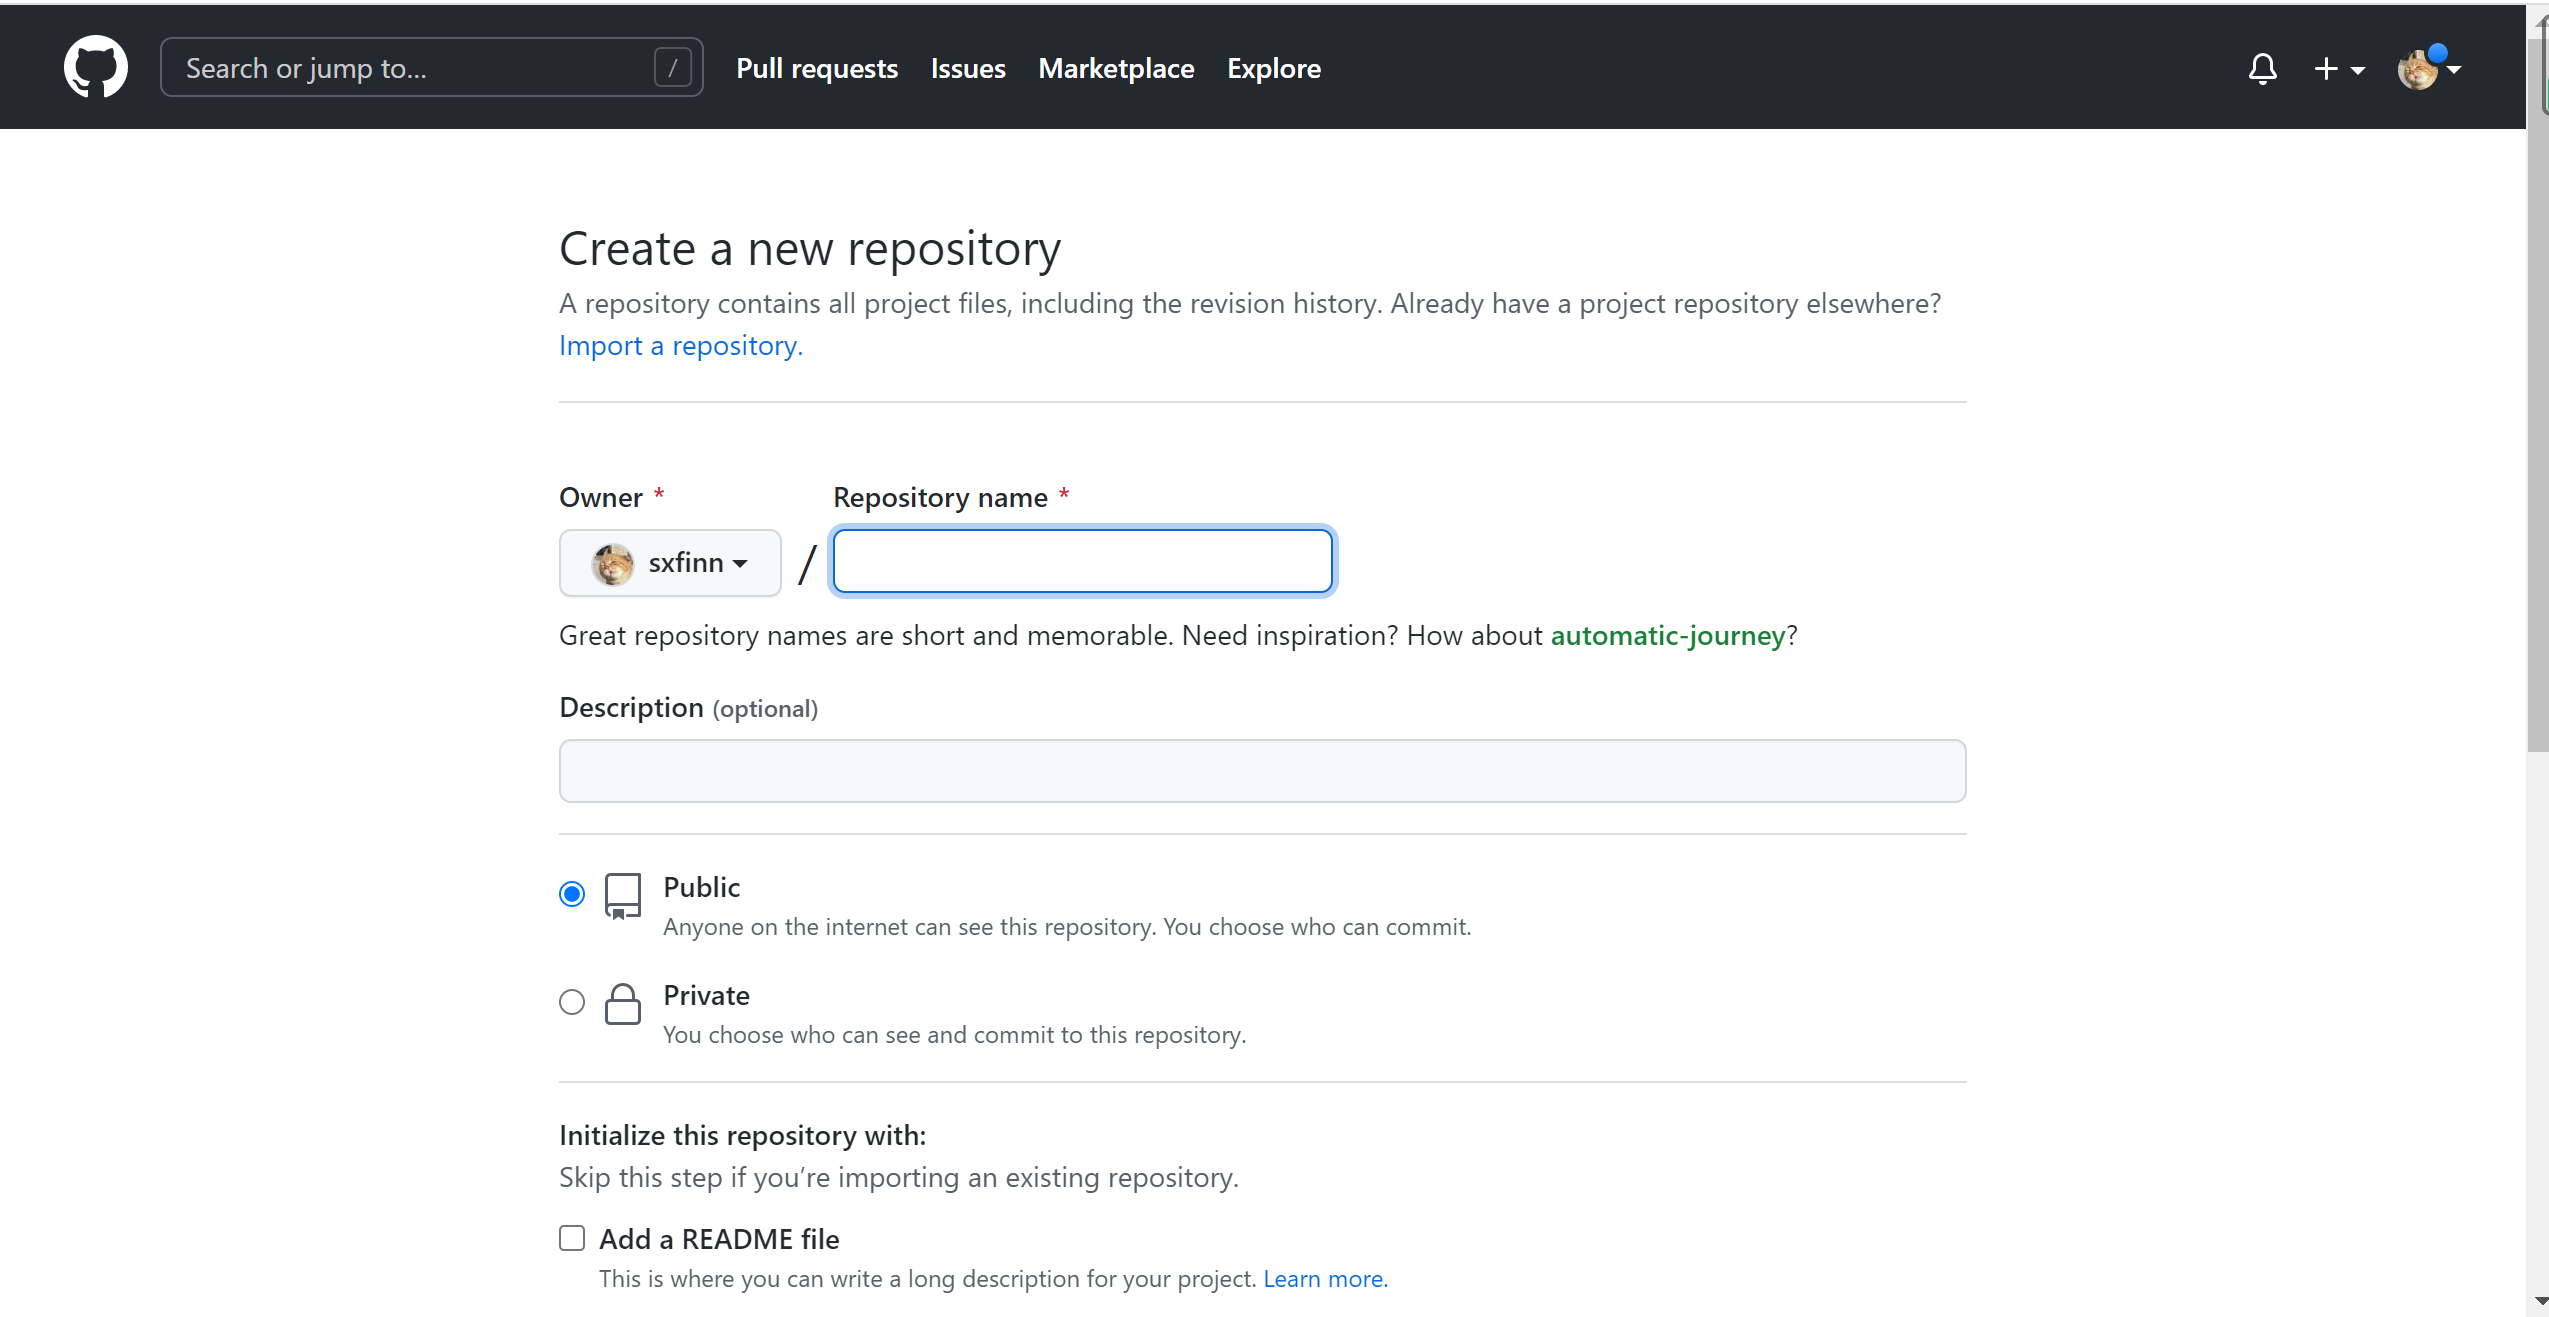This screenshot has width=2549, height=1317.
Task: Go to Marketplace in the navbar
Action: coord(1116,68)
